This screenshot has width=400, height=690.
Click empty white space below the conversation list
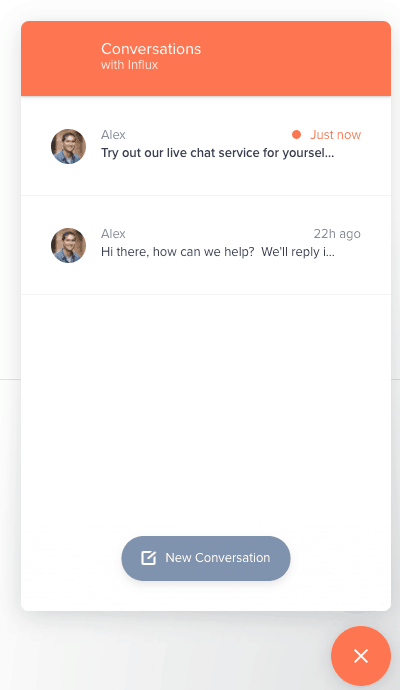(x=206, y=409)
